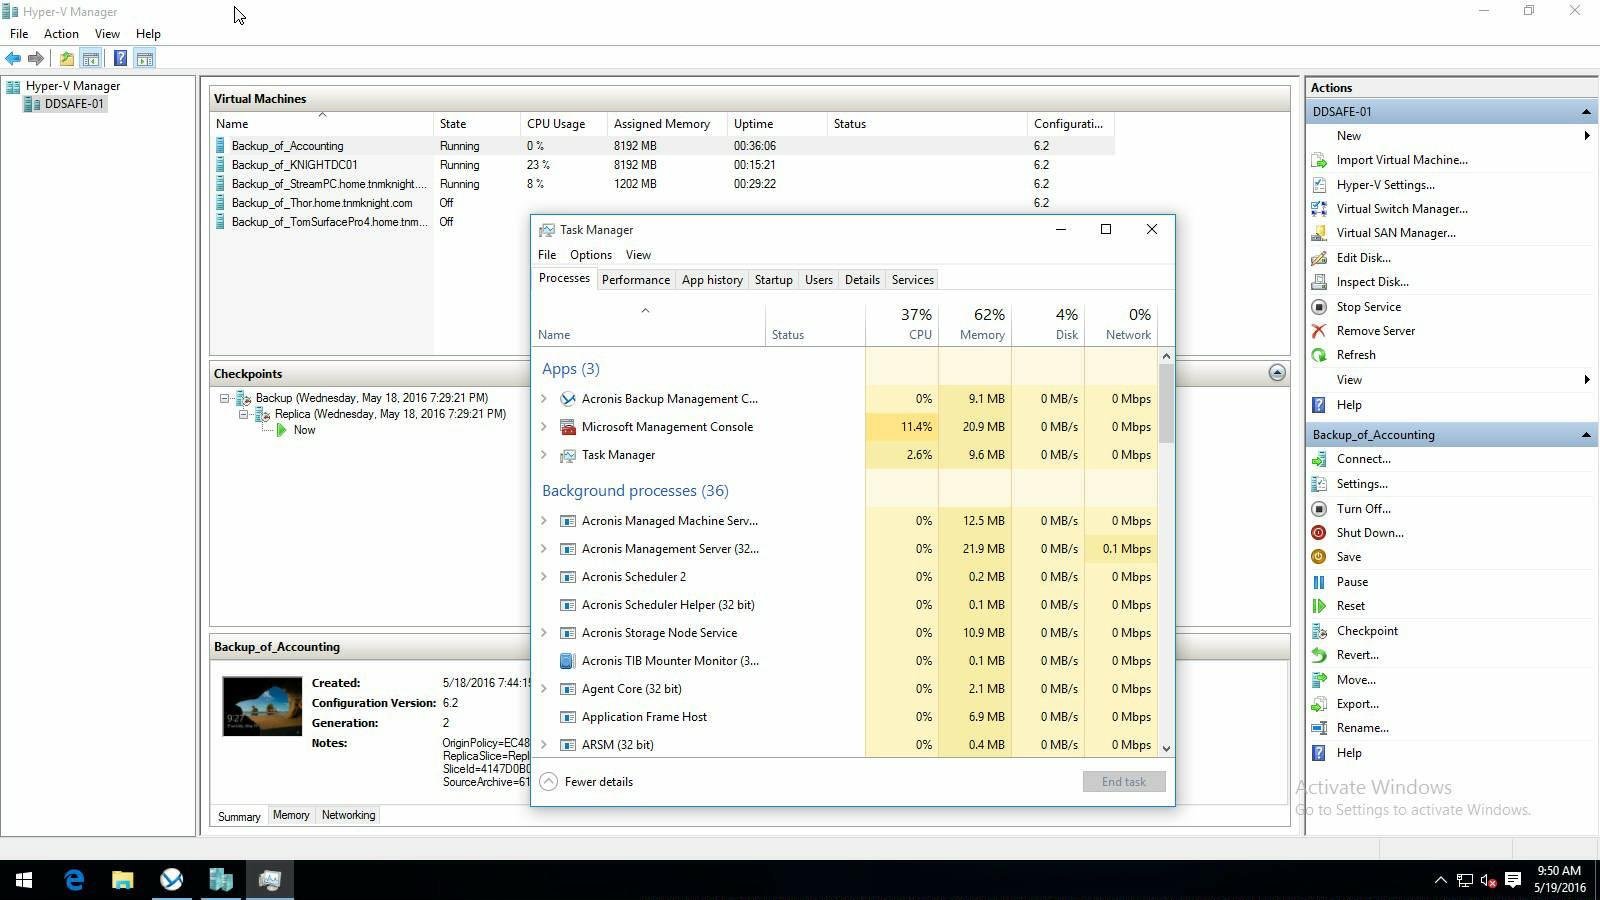Collapse the Replica checkpoint tree node
This screenshot has height=900, width=1600.
[243, 414]
